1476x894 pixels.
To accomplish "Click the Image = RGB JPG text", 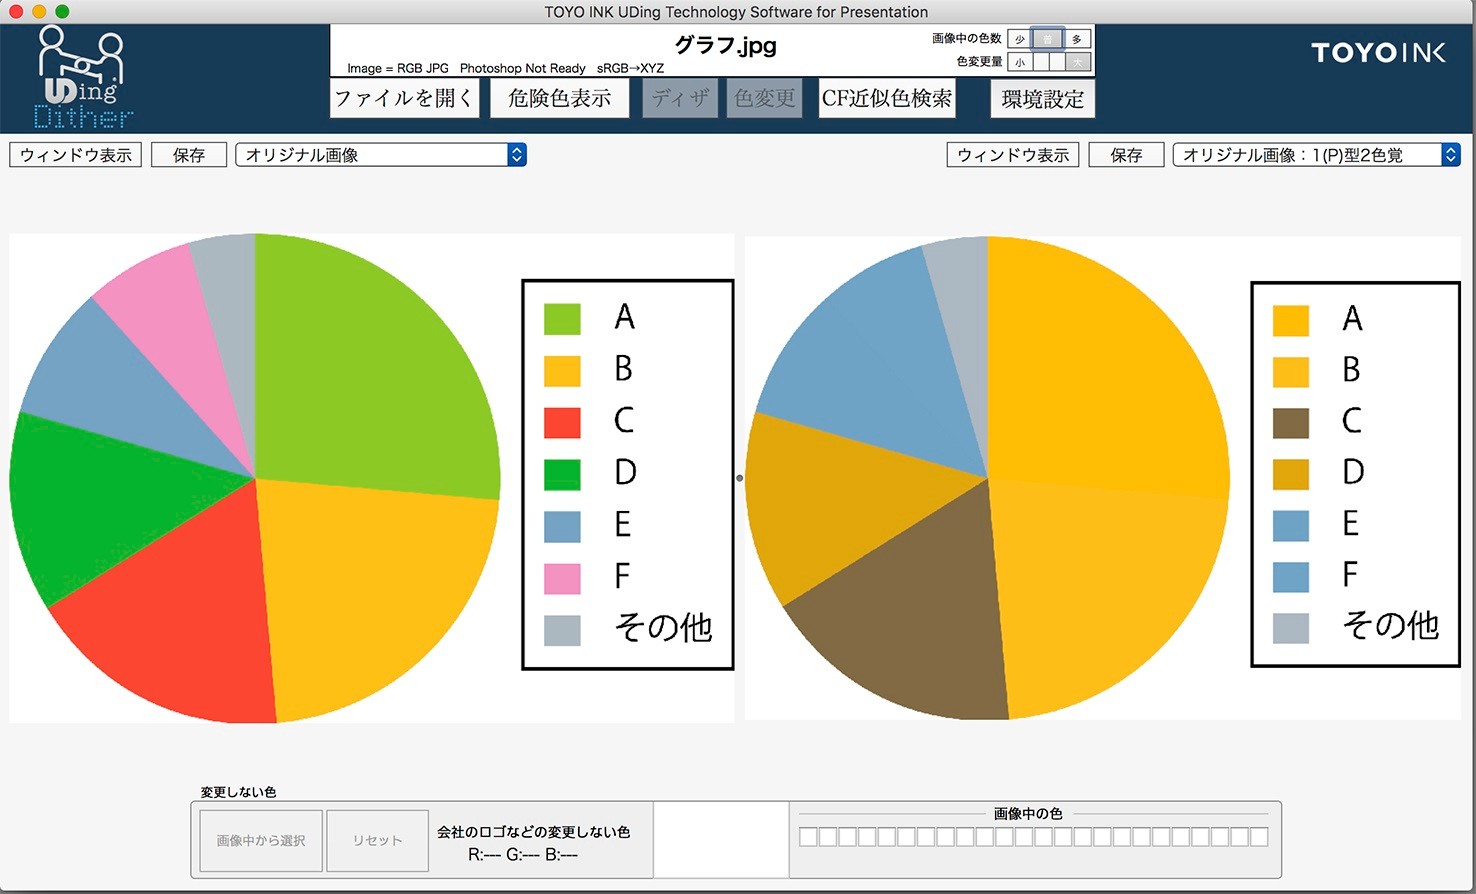I will [398, 68].
